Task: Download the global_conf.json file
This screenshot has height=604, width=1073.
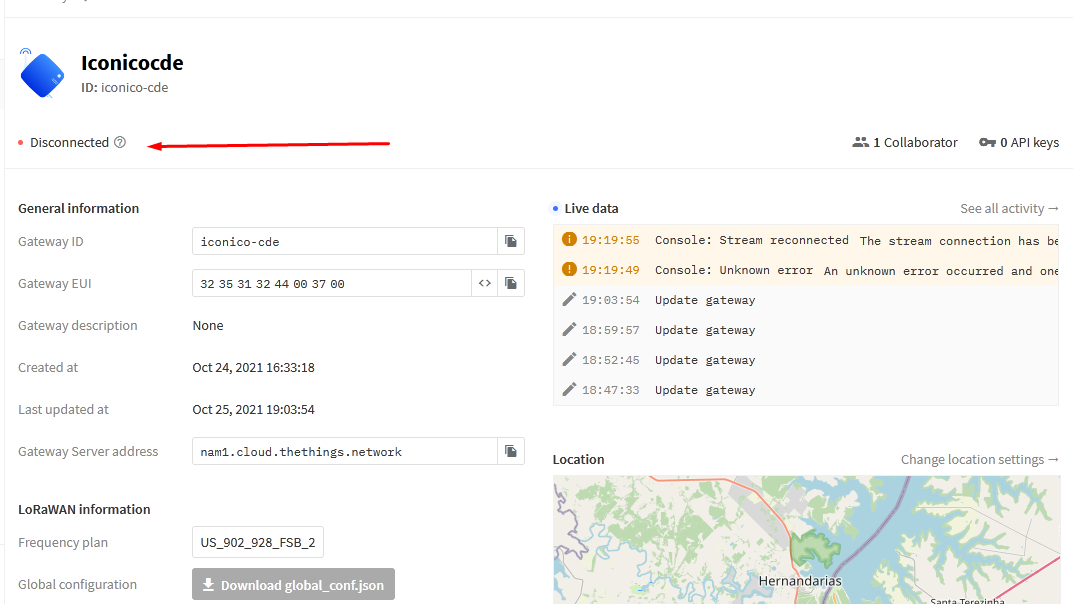Action: [x=294, y=585]
